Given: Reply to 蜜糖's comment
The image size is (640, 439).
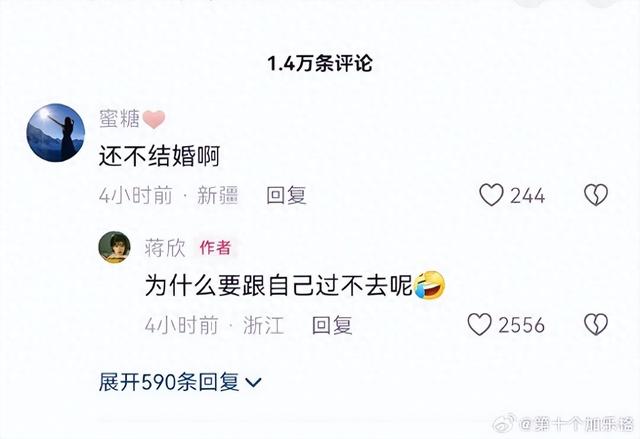Looking at the screenshot, I should [286, 195].
